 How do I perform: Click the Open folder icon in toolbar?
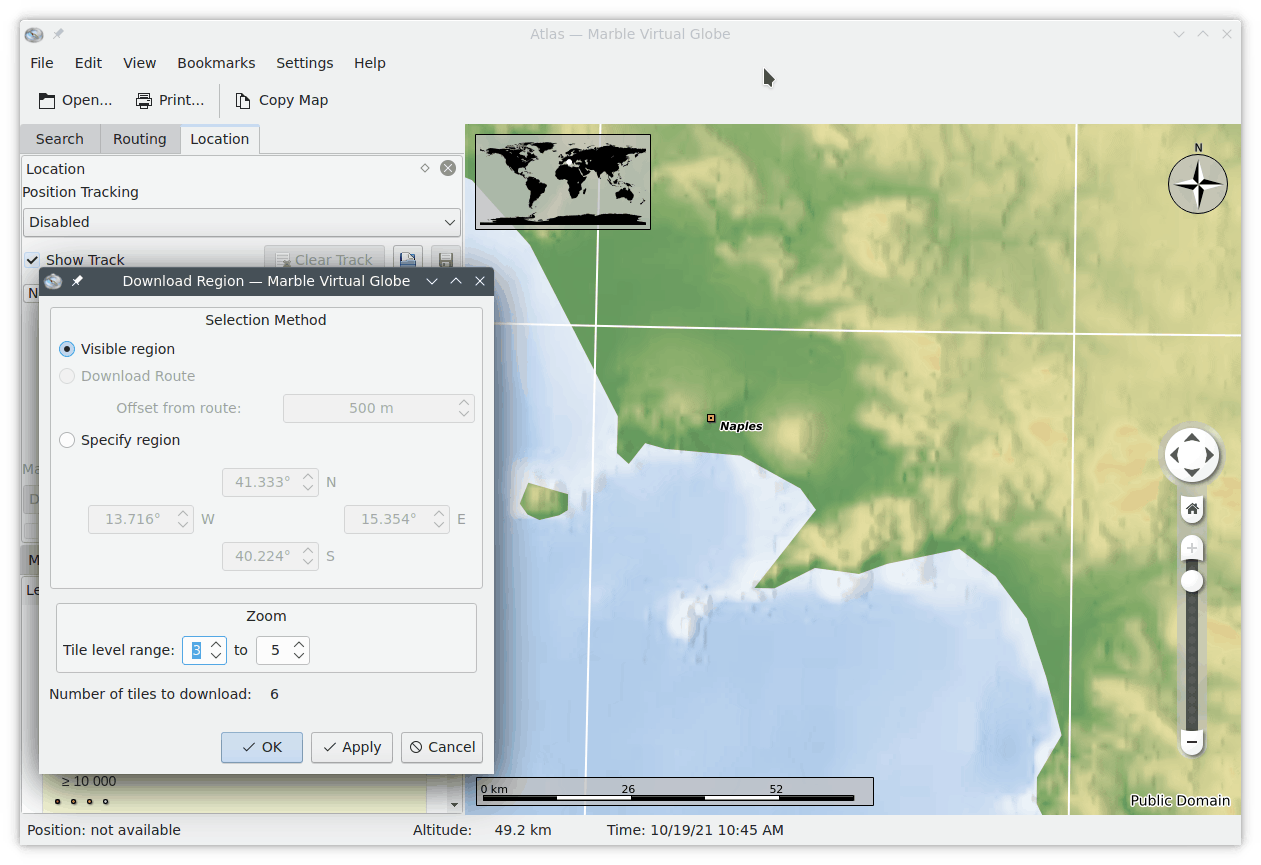(x=47, y=100)
